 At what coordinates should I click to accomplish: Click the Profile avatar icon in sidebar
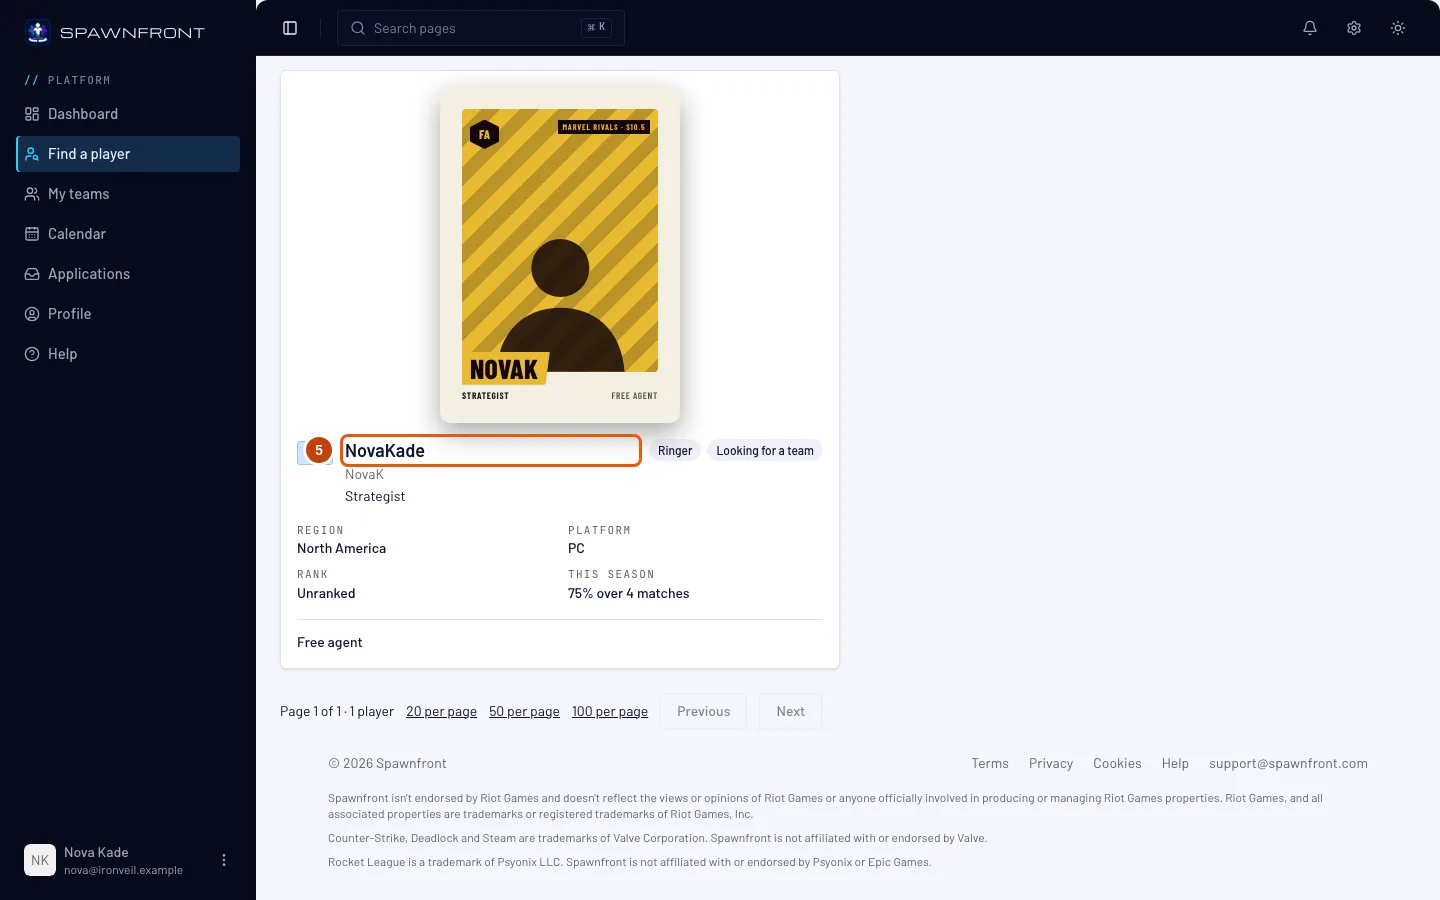click(32, 314)
